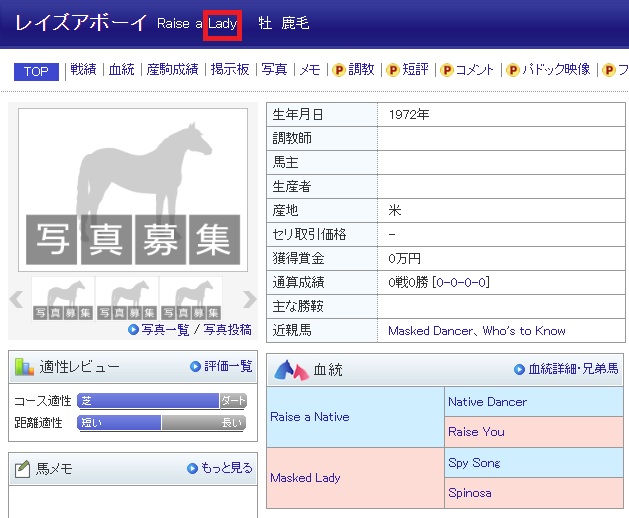Click the next photo arrow
Image resolution: width=629 pixels, height=518 pixels.
click(x=249, y=299)
